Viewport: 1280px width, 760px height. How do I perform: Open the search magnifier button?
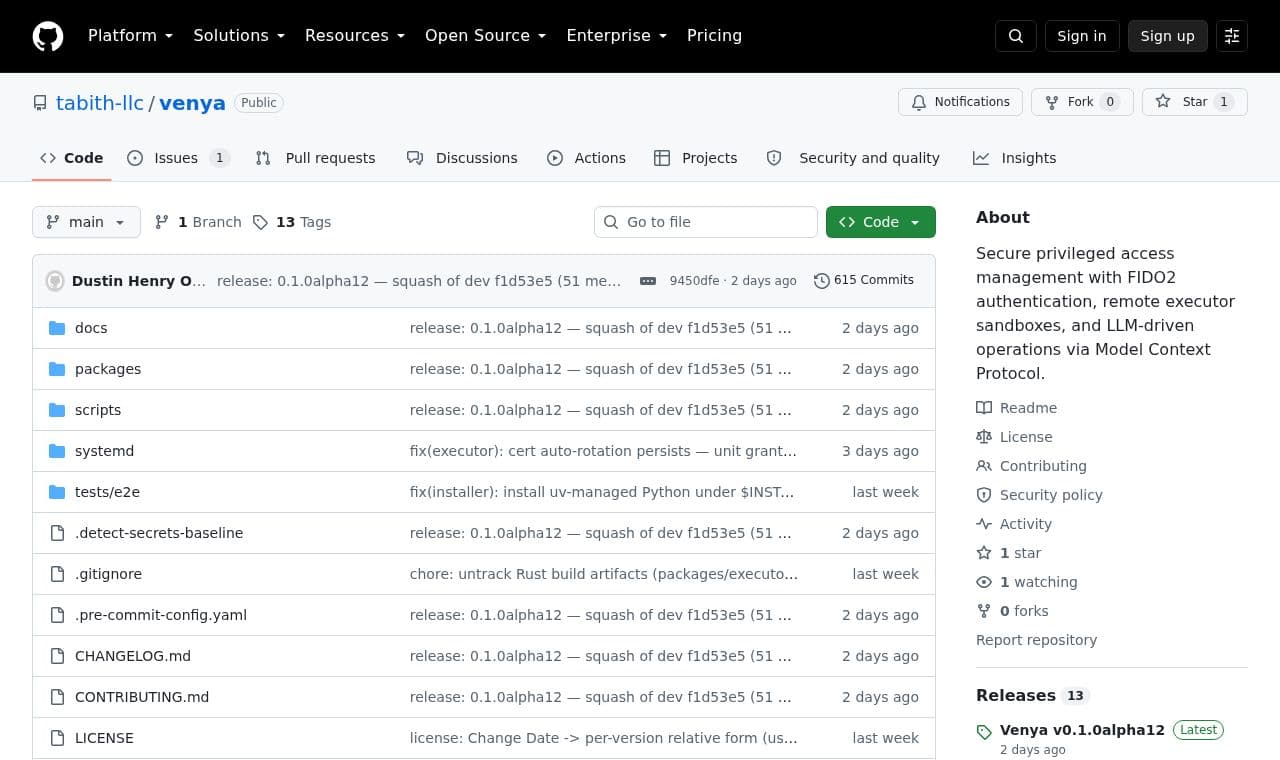tap(1016, 36)
